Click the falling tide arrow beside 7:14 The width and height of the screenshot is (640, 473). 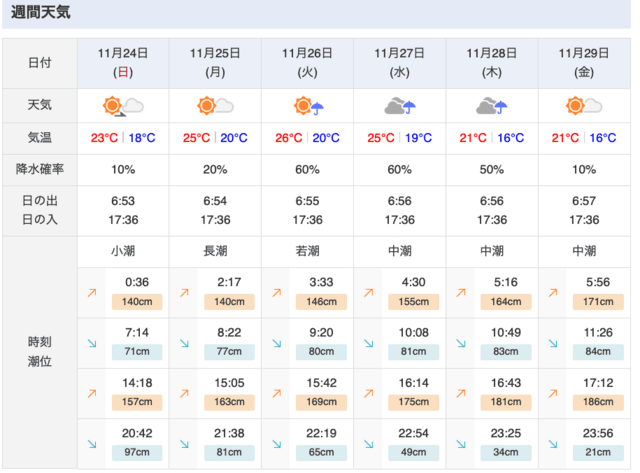(x=91, y=343)
